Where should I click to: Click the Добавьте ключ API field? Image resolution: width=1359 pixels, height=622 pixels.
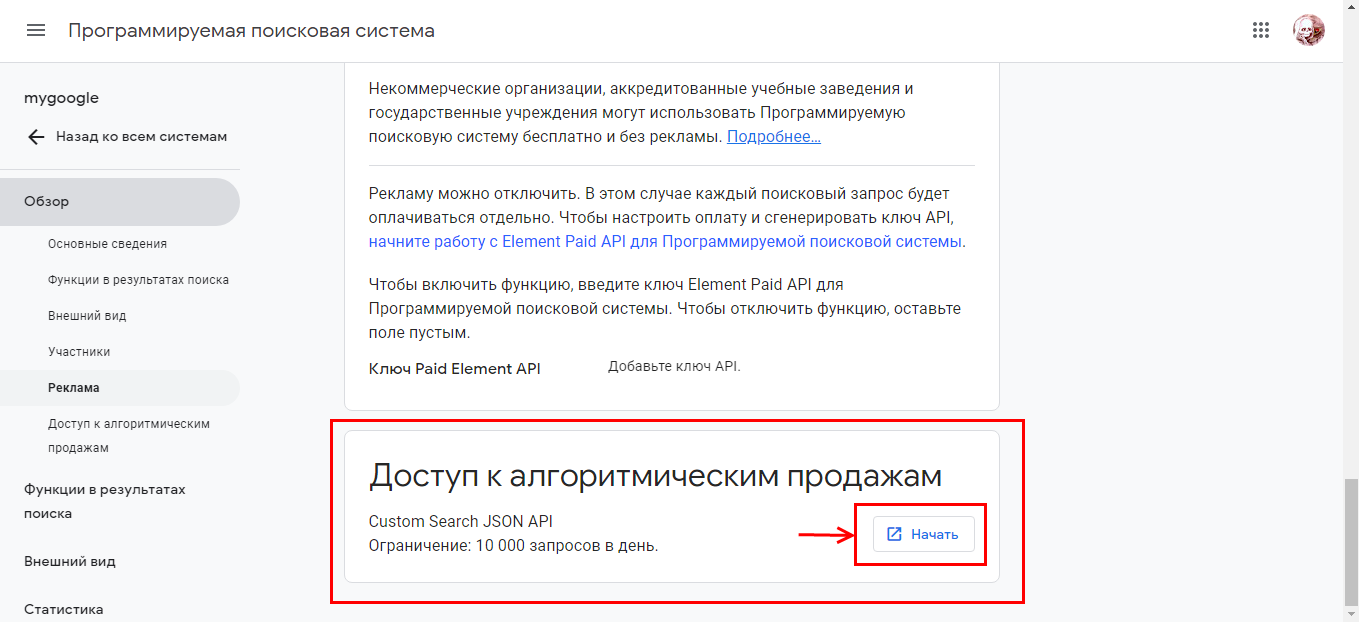pos(674,367)
